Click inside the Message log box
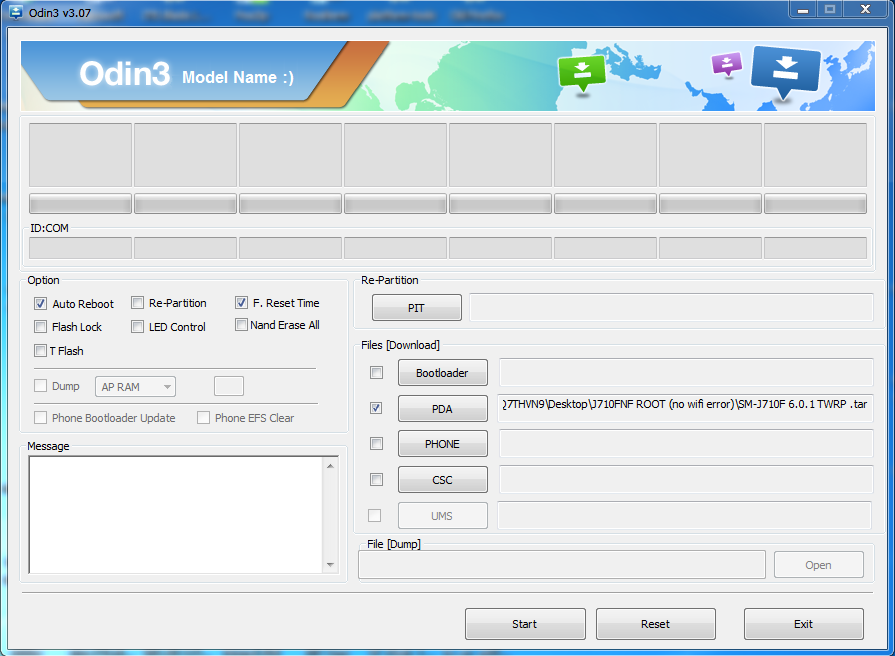The image size is (895, 656). pos(176,514)
